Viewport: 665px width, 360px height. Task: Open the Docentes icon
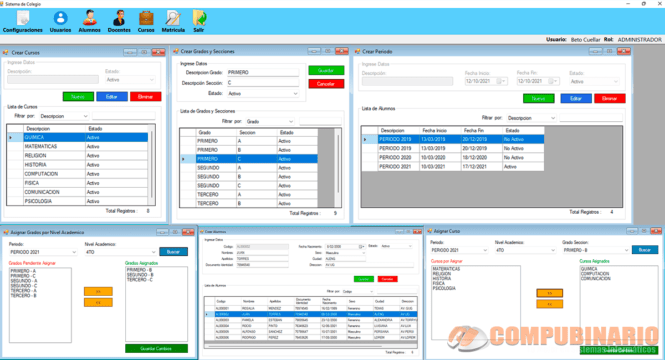click(x=119, y=21)
